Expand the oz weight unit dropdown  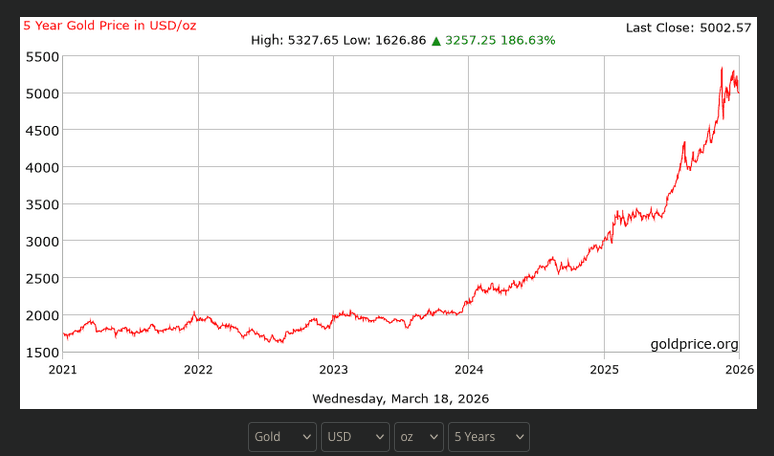(419, 437)
